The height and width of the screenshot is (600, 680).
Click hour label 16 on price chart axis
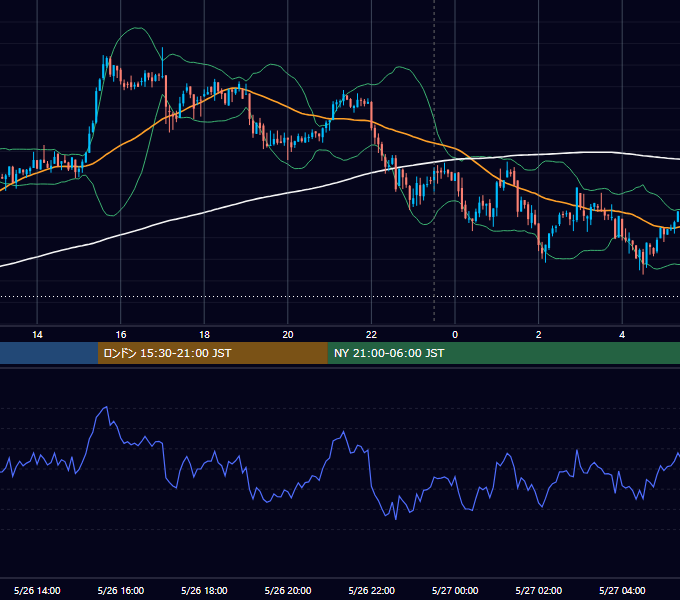121,335
